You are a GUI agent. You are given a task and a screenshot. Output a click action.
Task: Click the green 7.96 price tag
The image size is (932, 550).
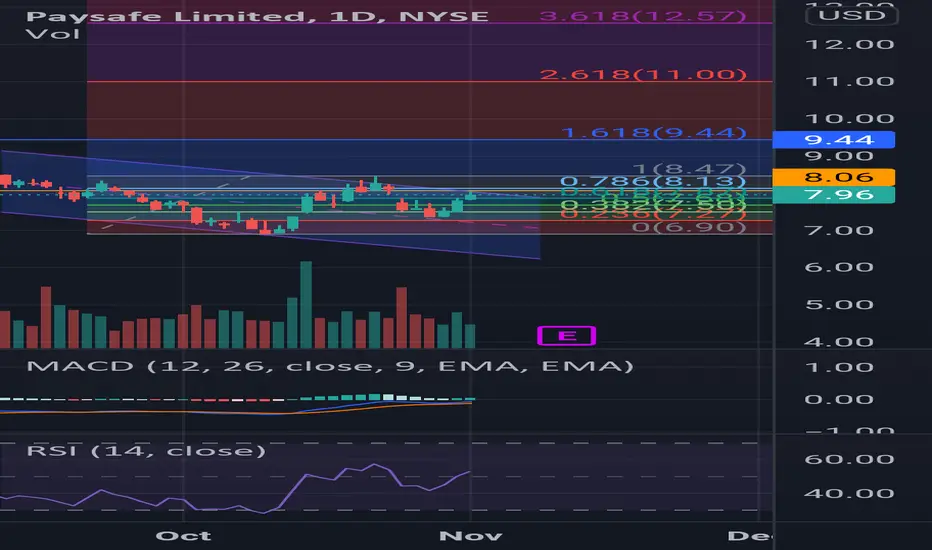tap(833, 194)
